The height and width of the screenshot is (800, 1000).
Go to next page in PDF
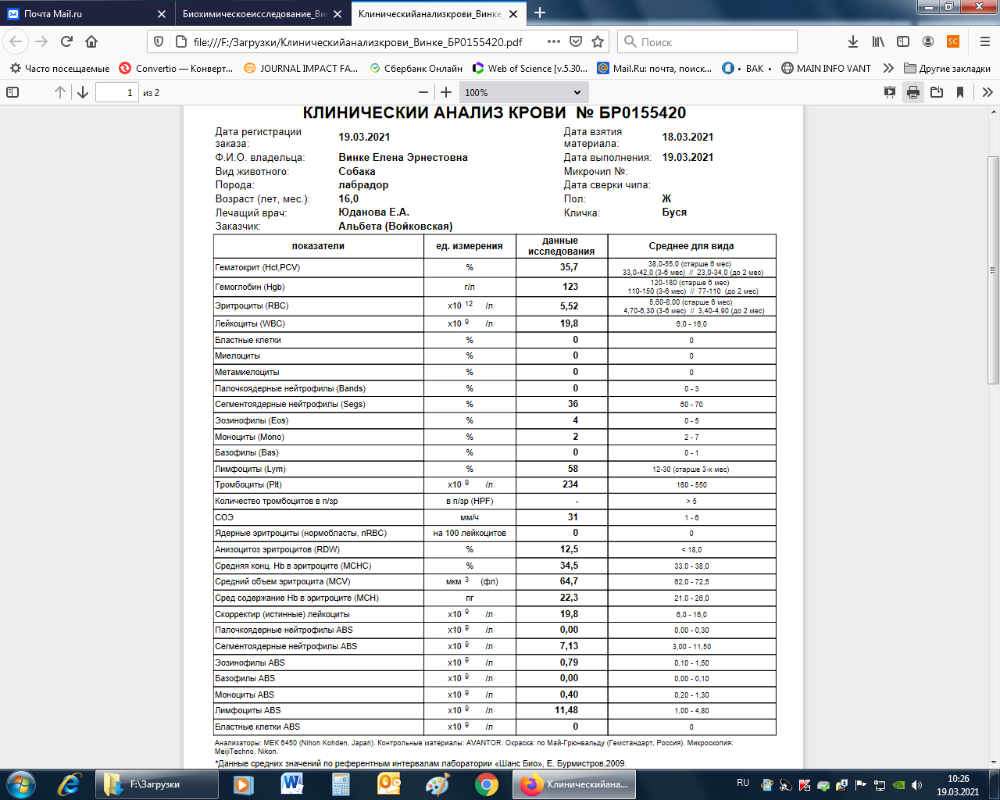click(82, 92)
